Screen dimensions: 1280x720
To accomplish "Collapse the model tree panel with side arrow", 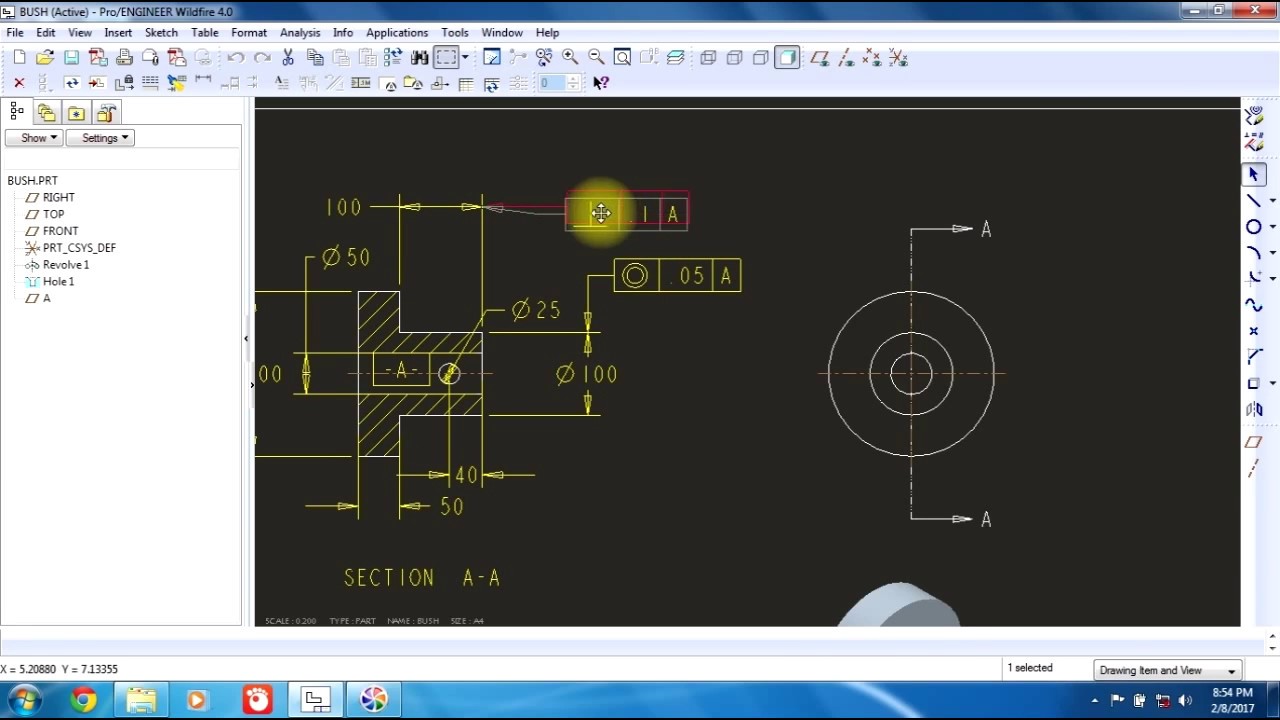I will [x=246, y=339].
